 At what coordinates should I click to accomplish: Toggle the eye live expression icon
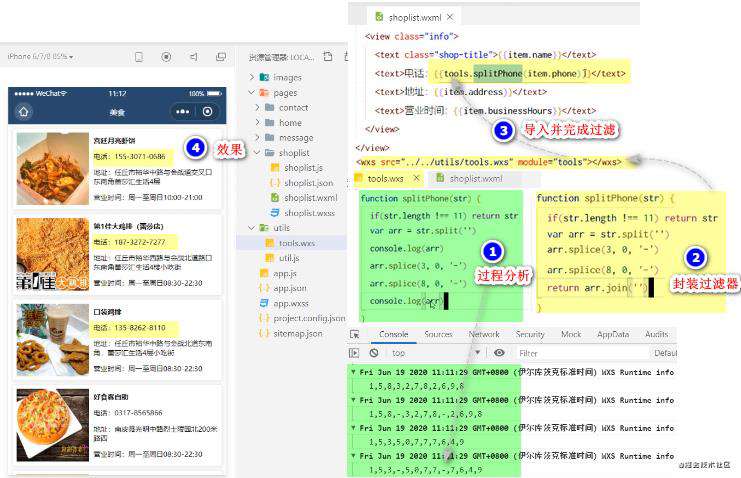coord(499,353)
